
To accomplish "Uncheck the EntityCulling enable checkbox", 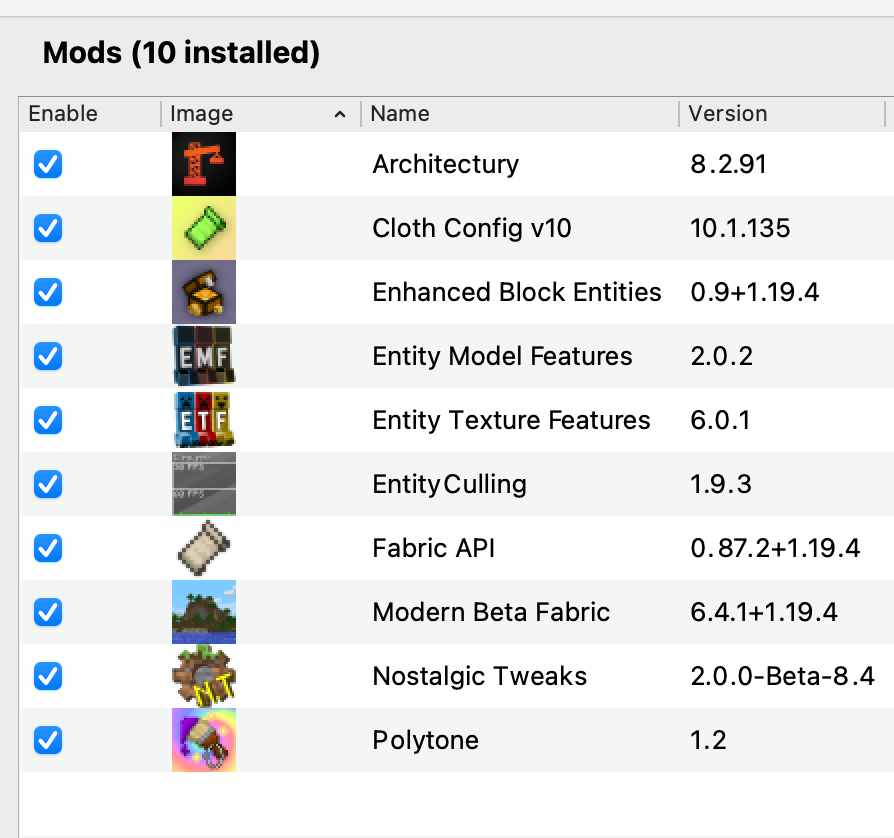I will pos(48,484).
